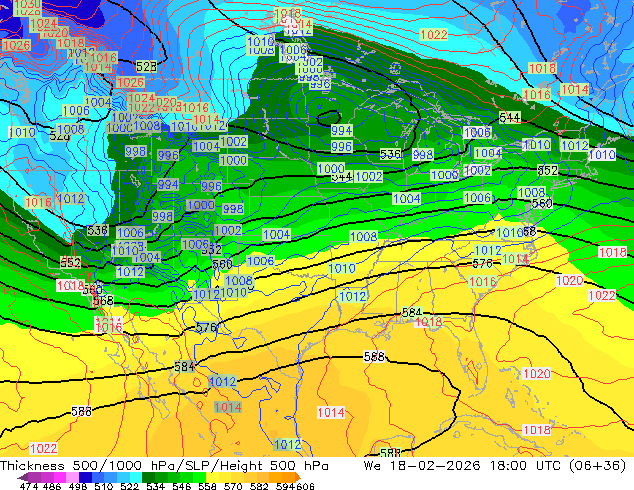634x490 pixels.
Task: Click the black 536 label left of blue 998
Action: pyautogui.click(x=390, y=154)
